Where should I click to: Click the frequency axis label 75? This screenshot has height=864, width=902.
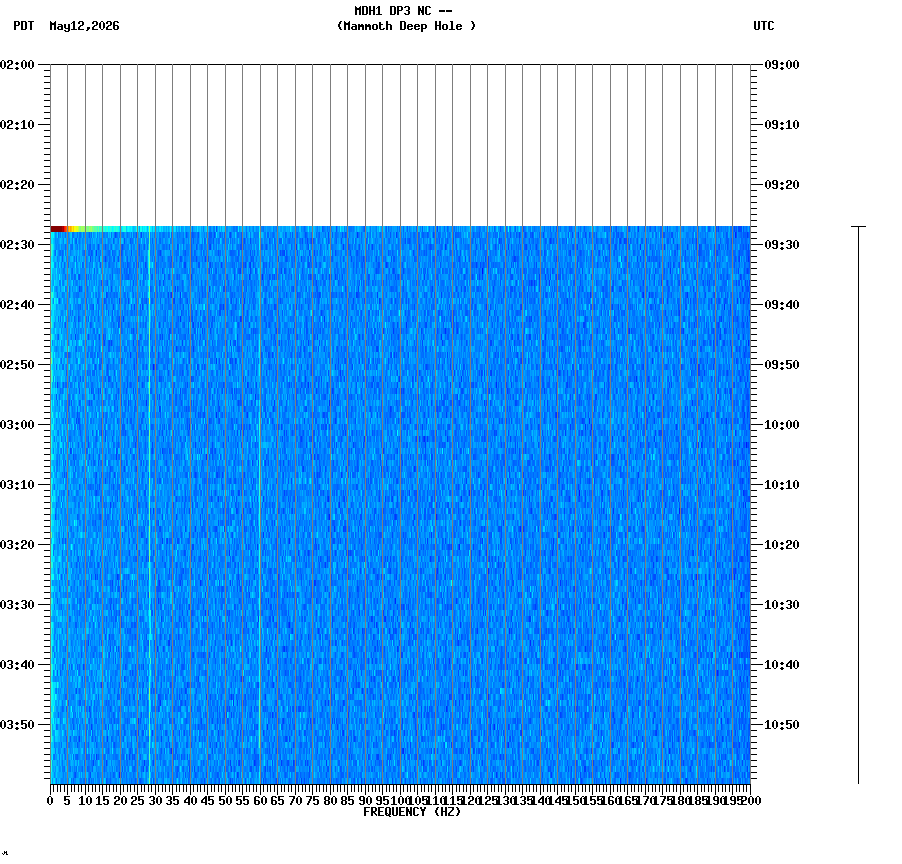click(312, 801)
